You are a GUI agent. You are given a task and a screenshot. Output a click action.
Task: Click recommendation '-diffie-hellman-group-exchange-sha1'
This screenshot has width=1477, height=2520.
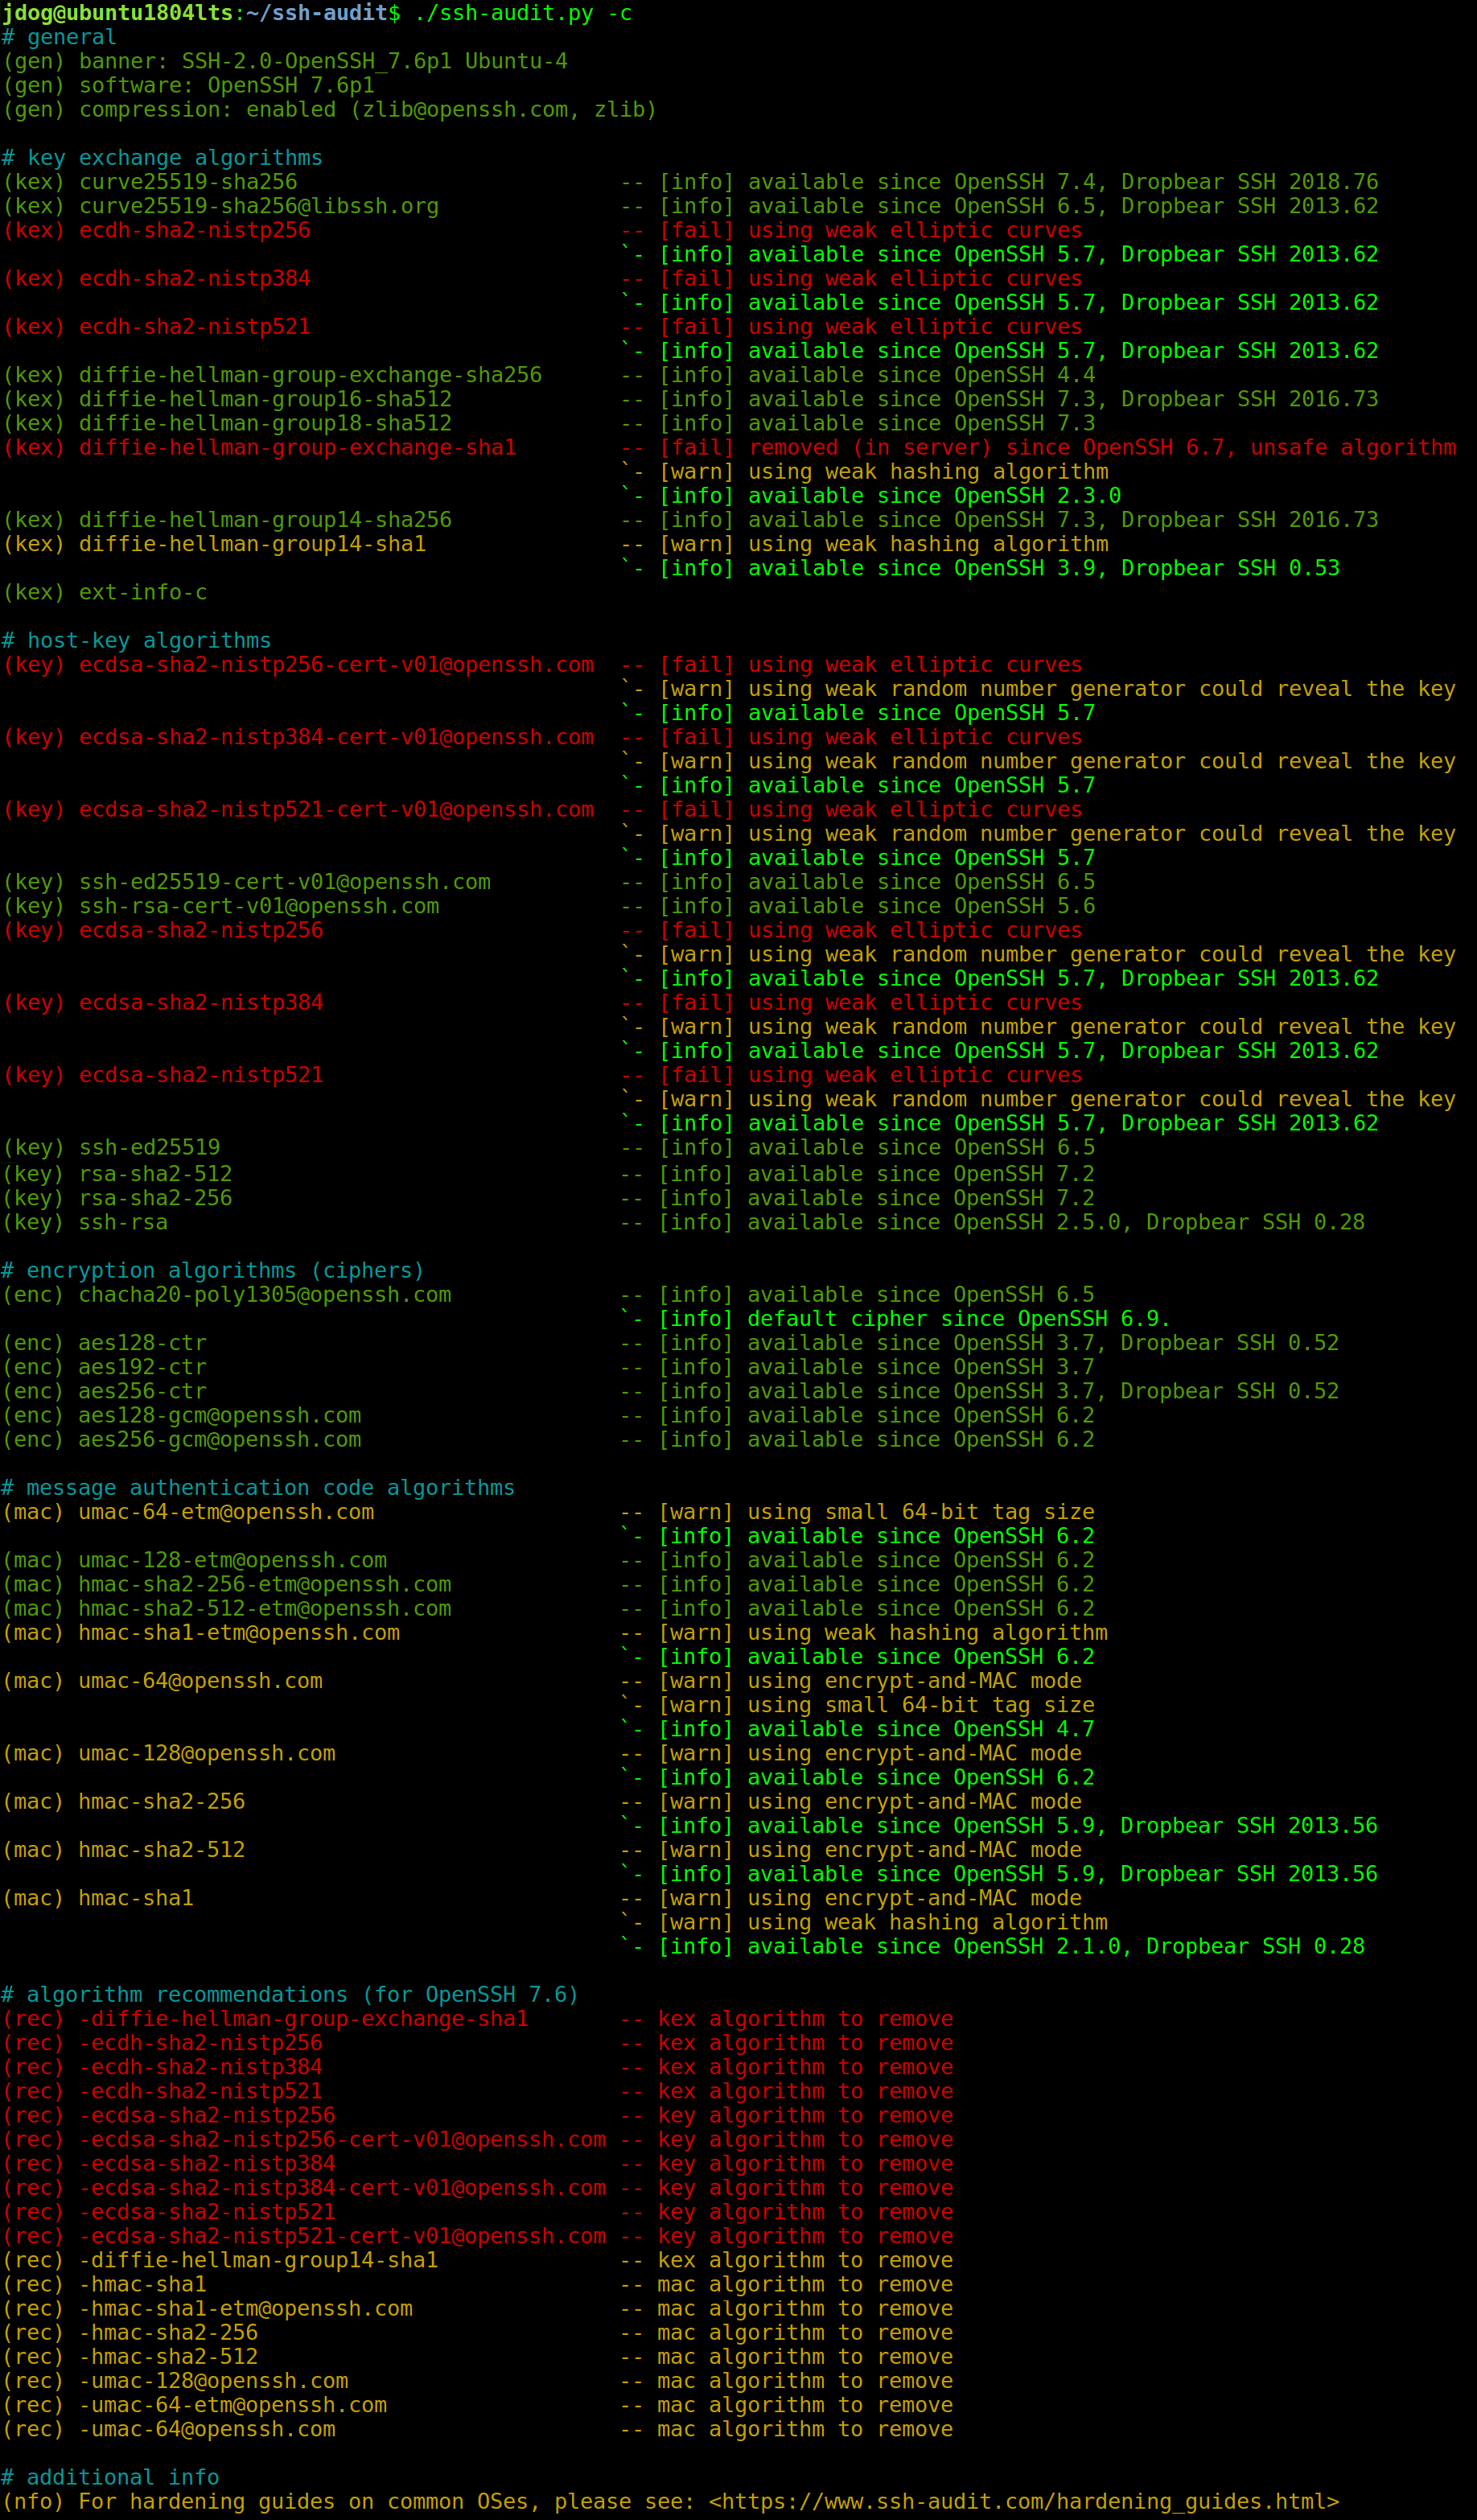tap(304, 2019)
